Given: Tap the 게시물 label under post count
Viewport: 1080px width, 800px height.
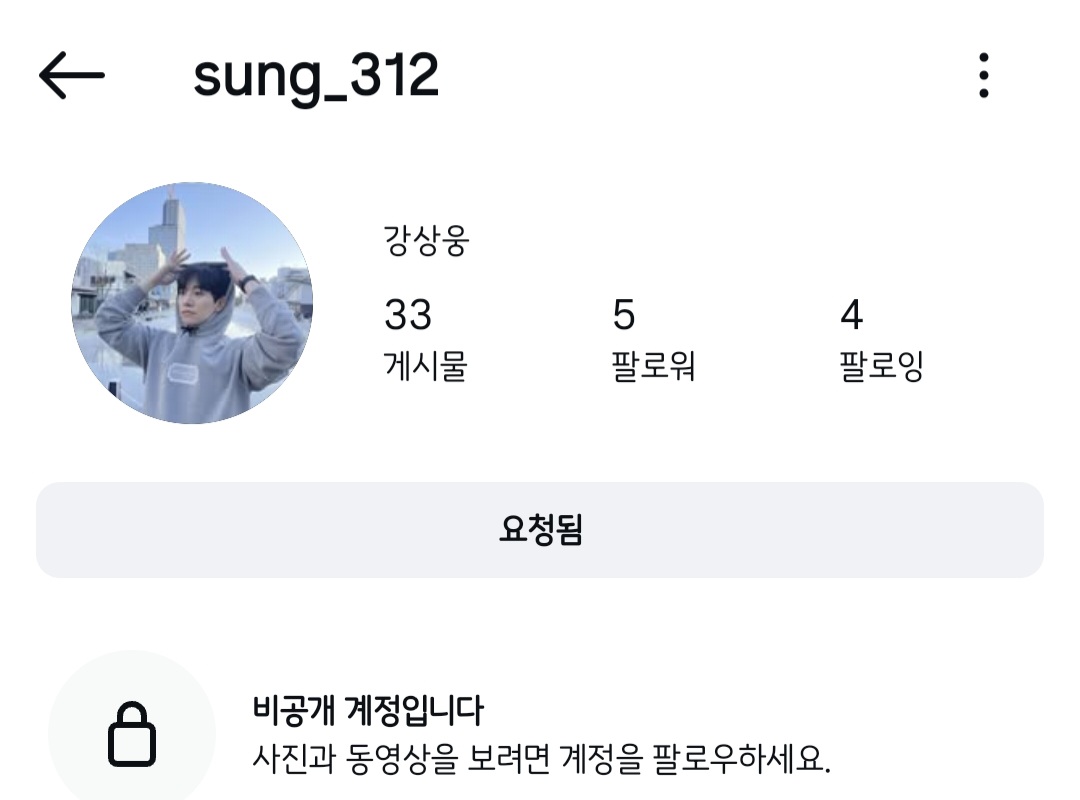Looking at the screenshot, I should tap(426, 366).
